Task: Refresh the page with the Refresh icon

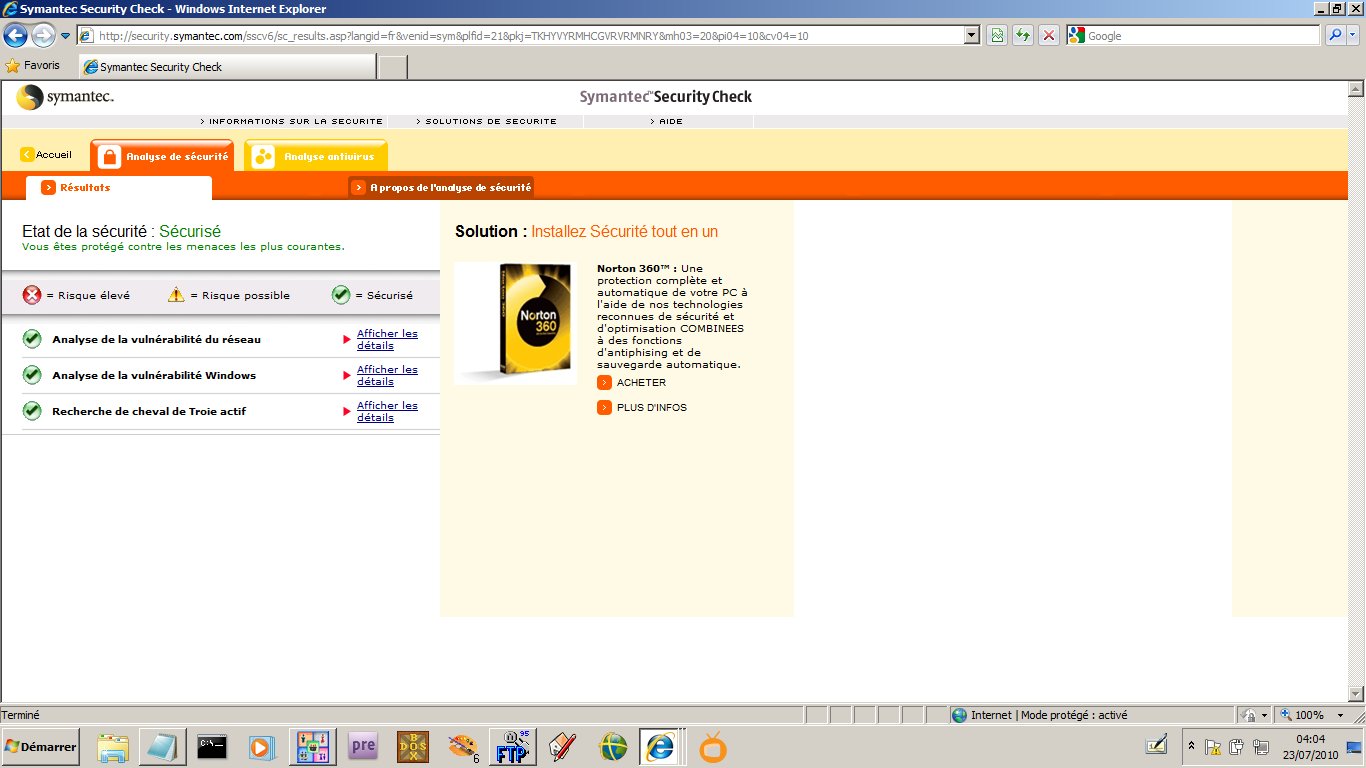Action: click(x=1023, y=35)
